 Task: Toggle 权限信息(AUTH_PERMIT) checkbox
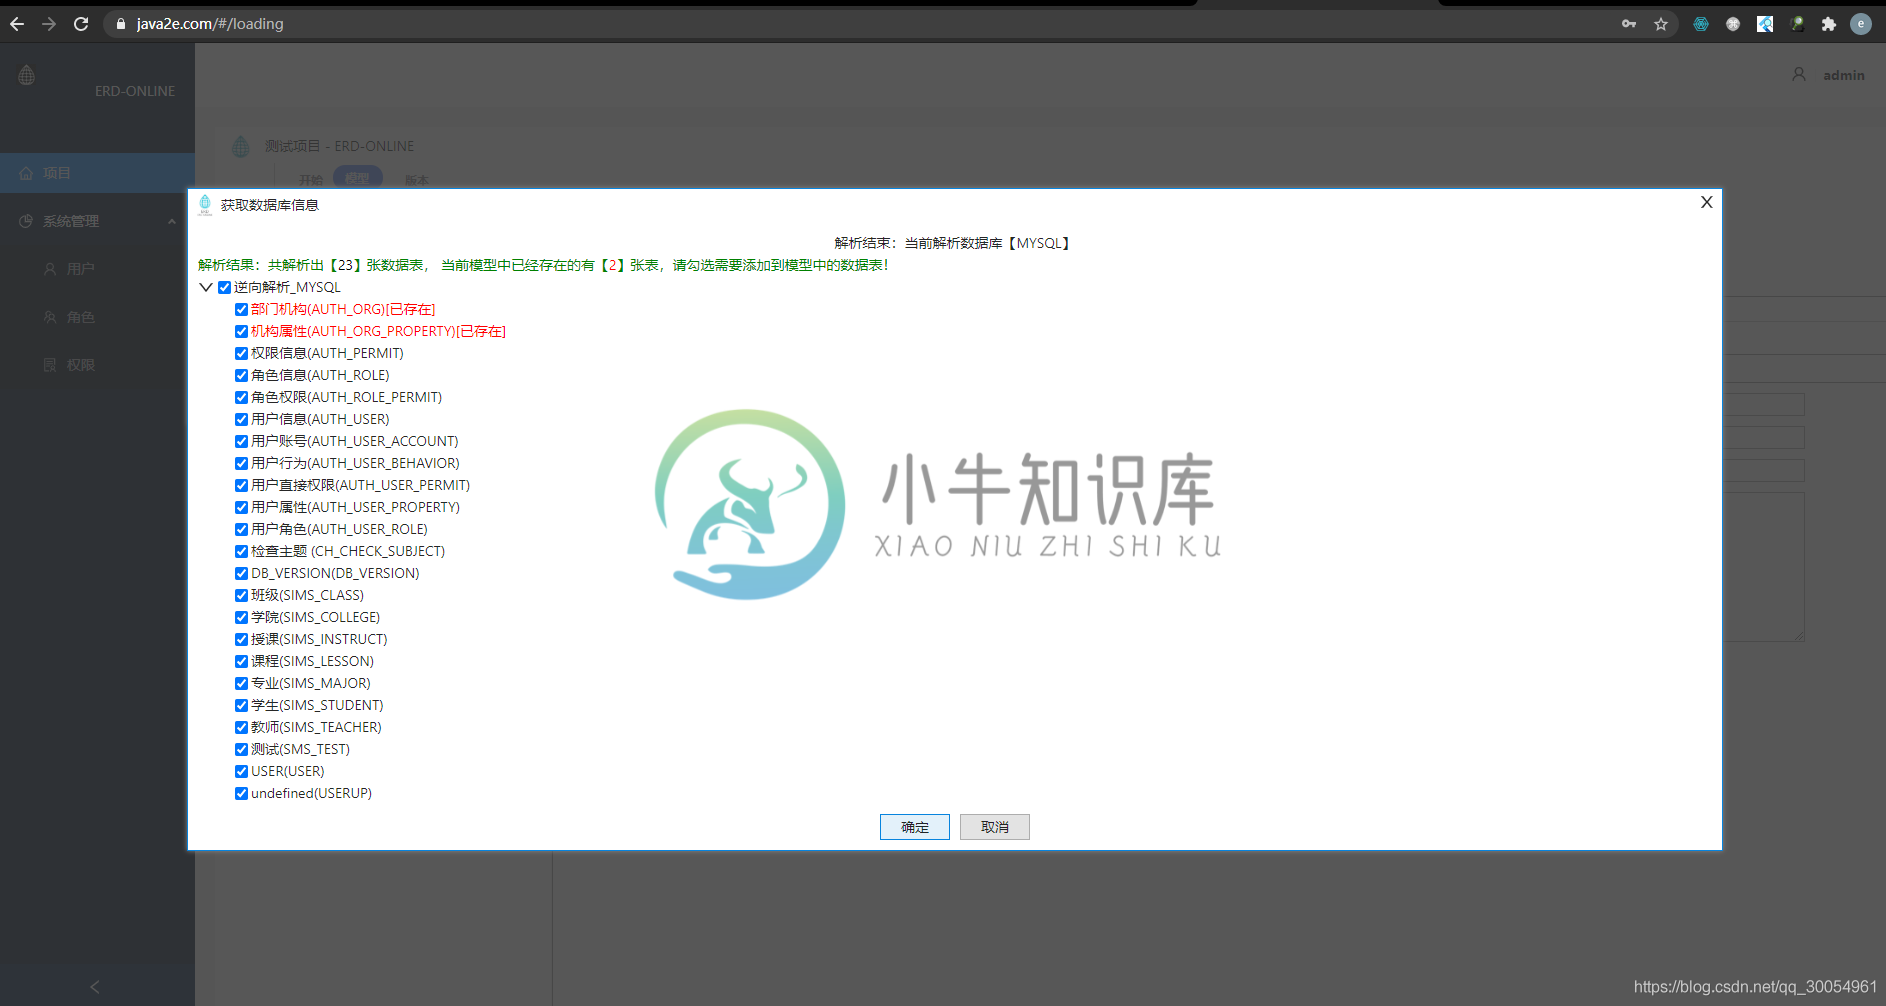tap(241, 353)
